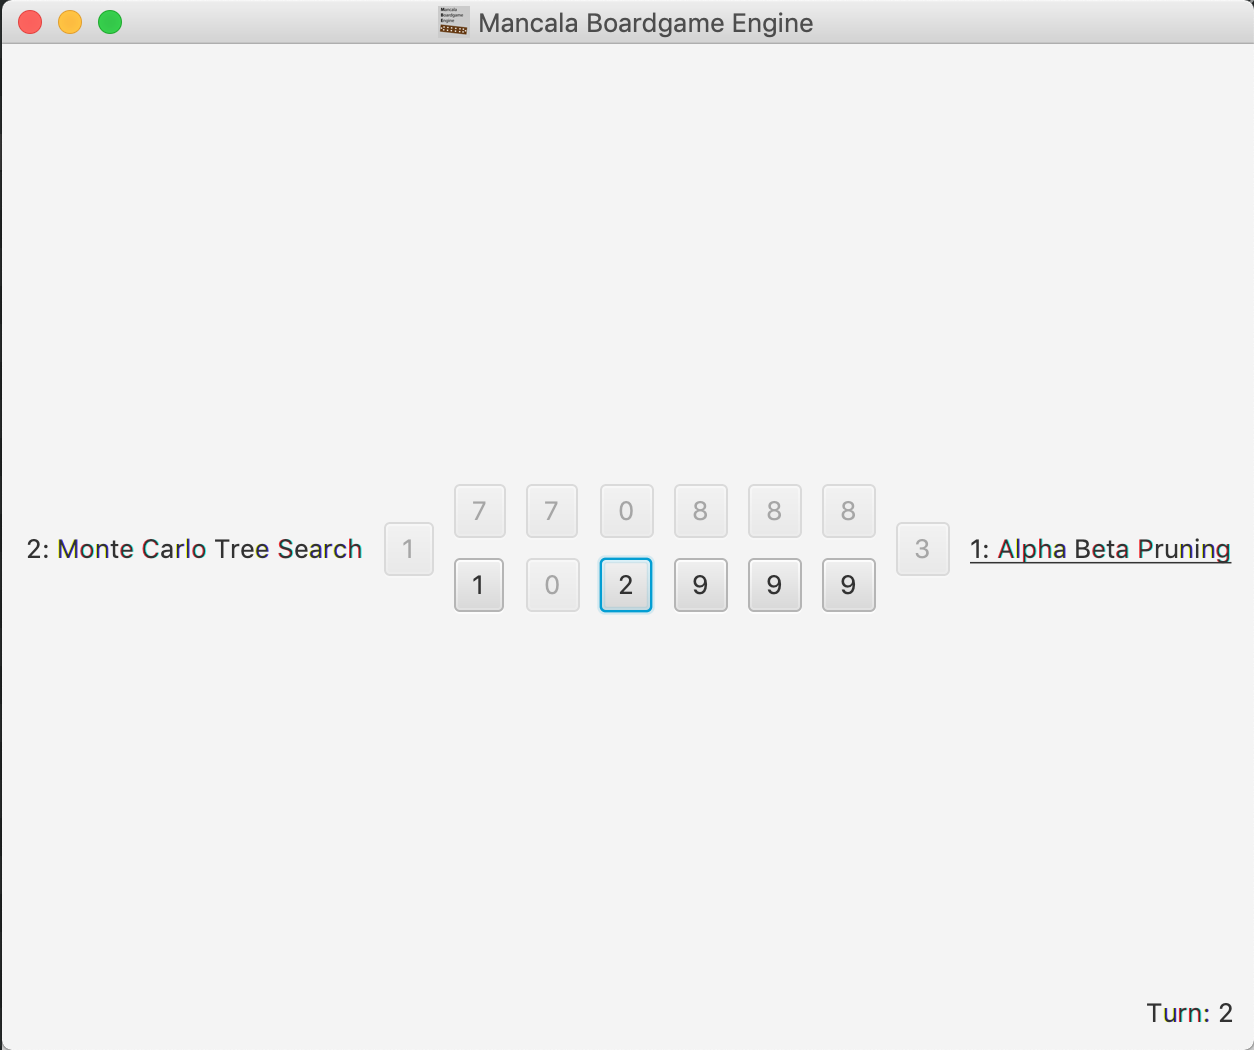This screenshot has height=1050, width=1254.
Task: Pick the first bottom-row pit showing 9
Action: click(x=700, y=585)
